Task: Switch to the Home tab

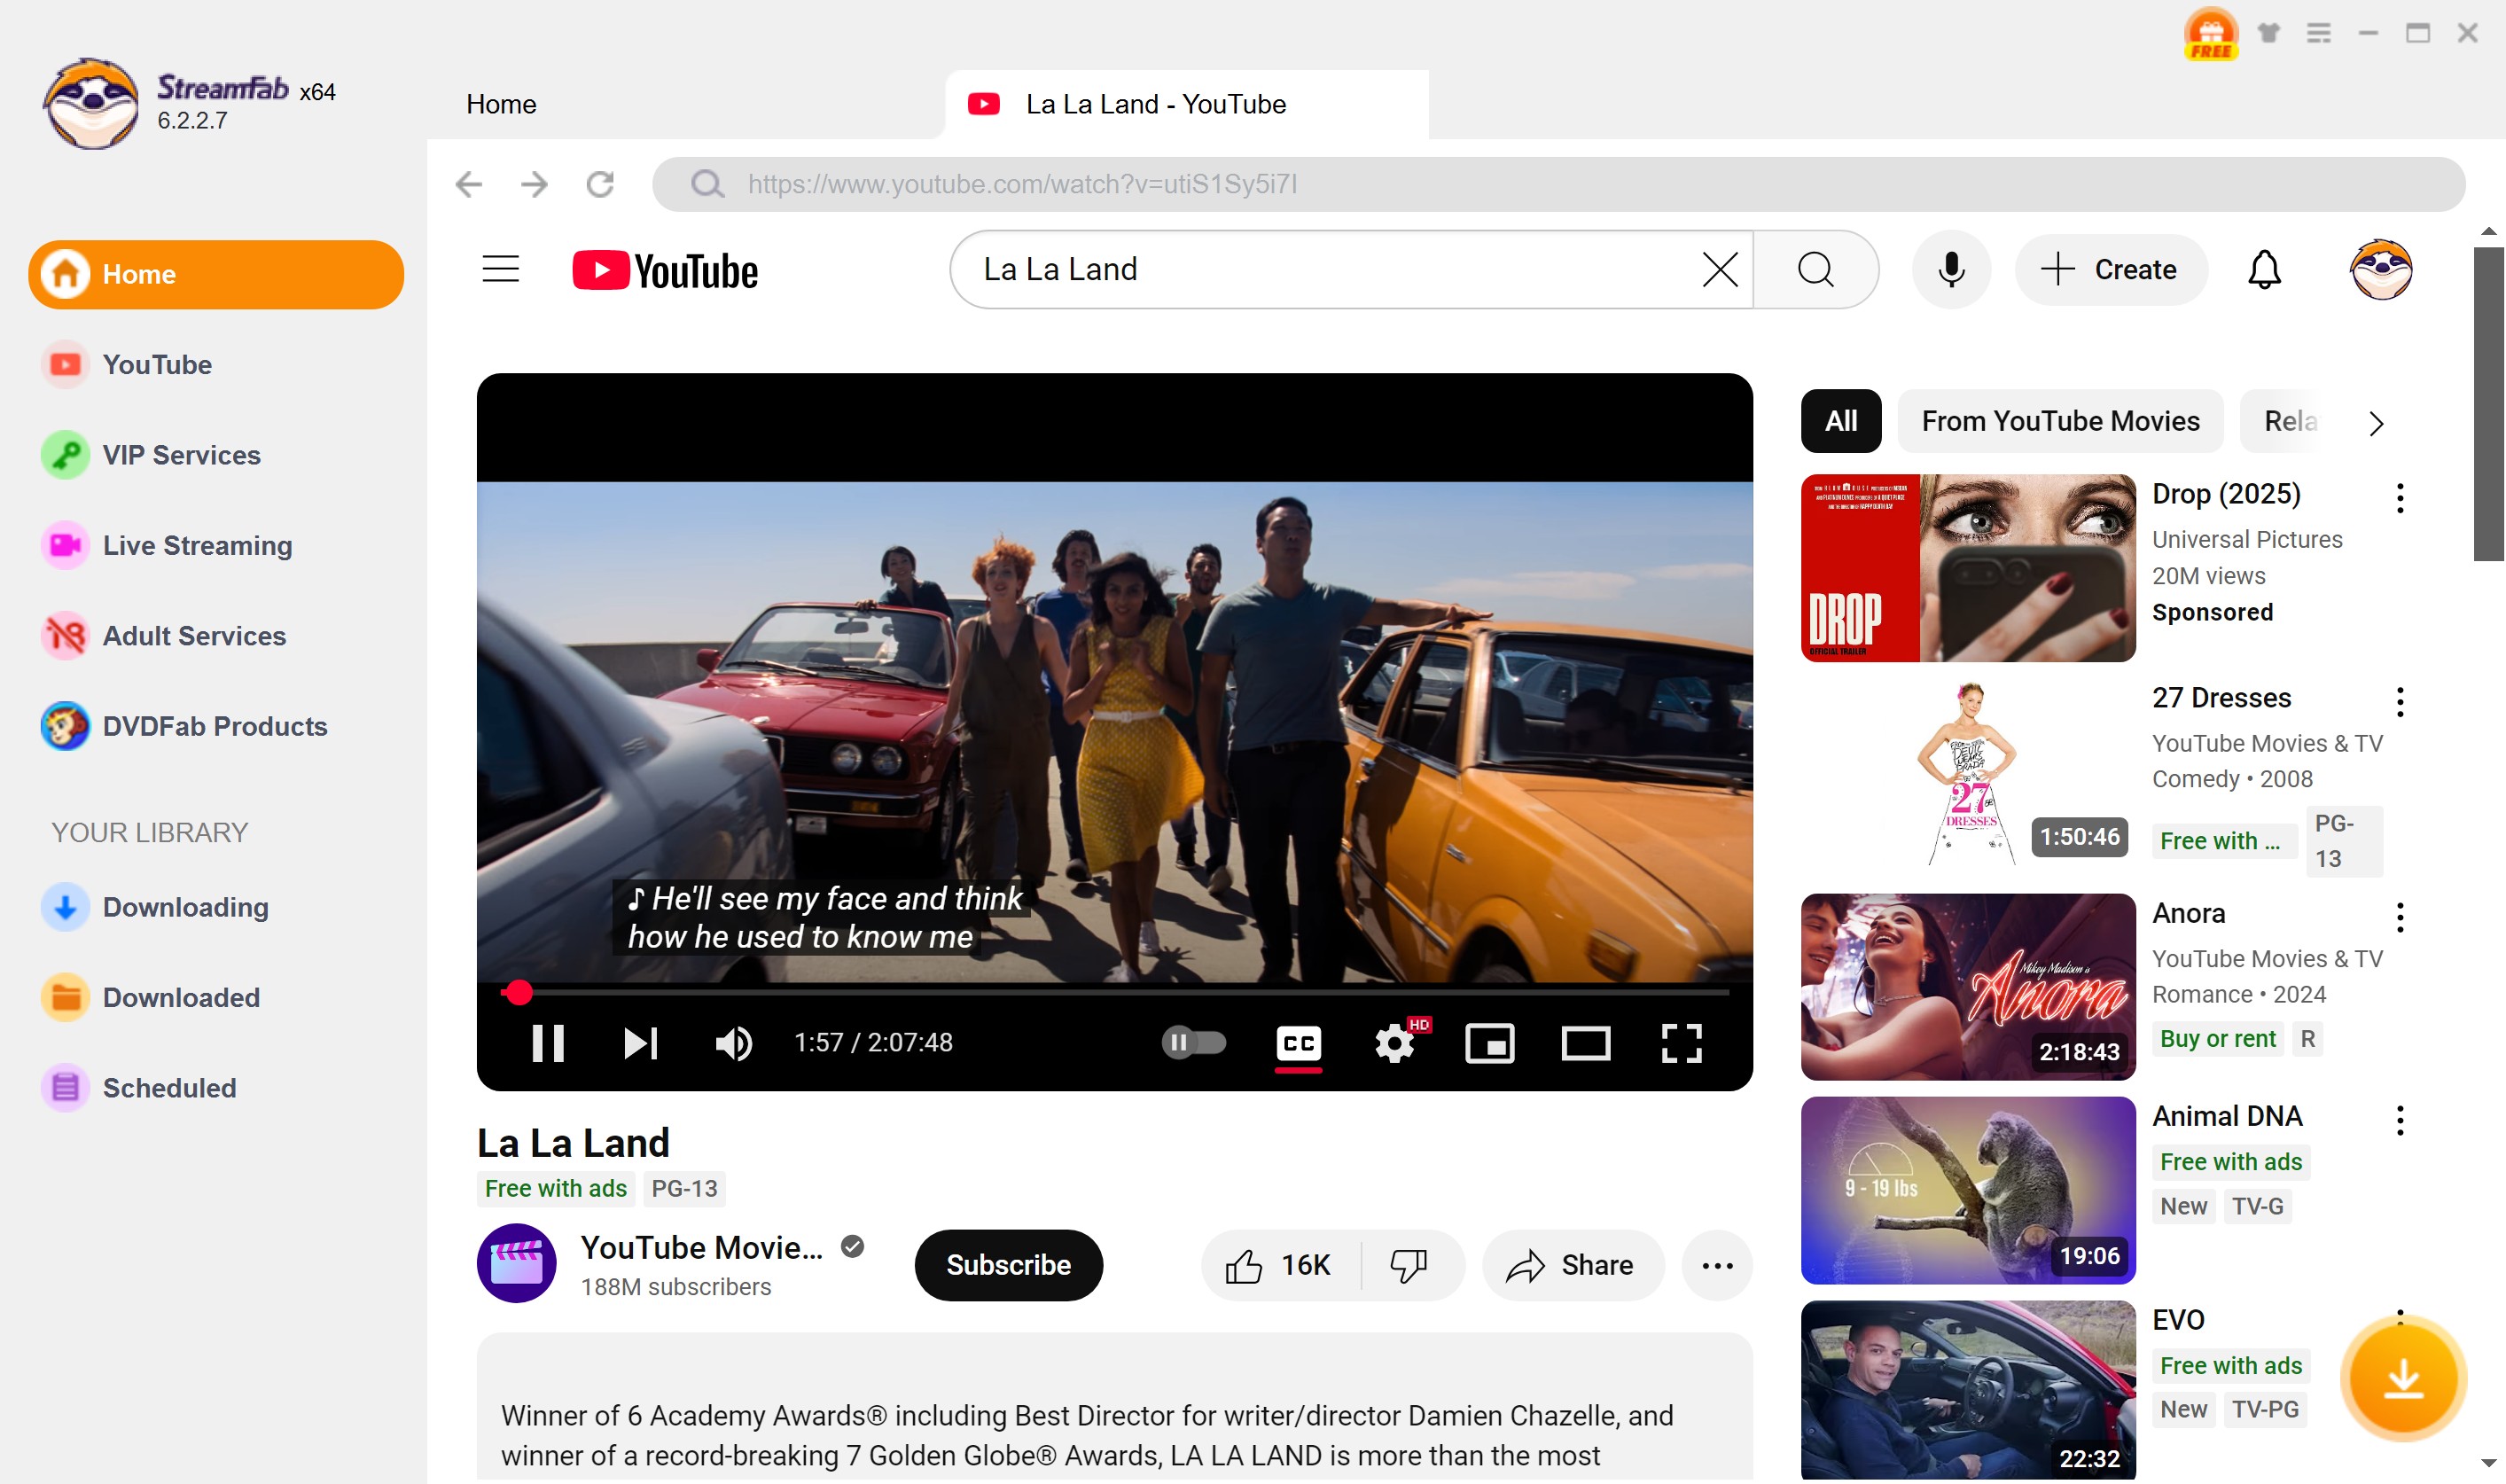Action: point(501,104)
